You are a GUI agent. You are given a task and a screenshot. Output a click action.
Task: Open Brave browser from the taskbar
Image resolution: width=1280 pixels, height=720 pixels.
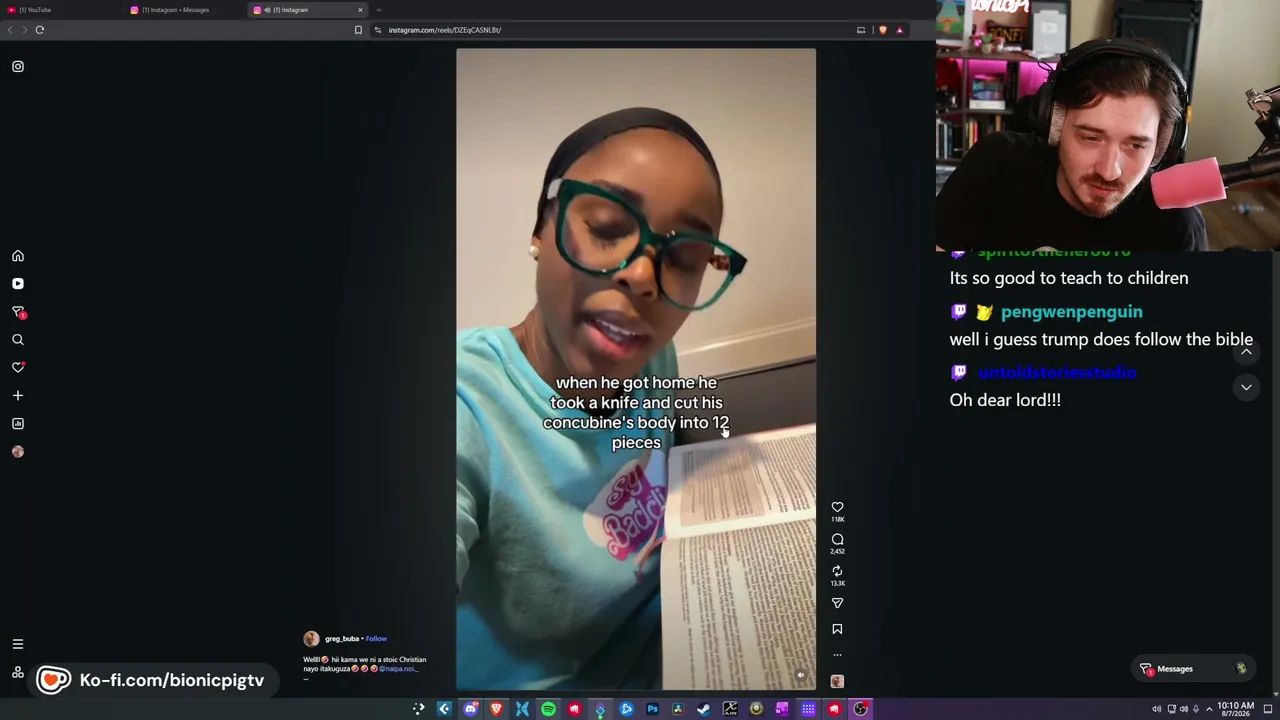coord(496,709)
